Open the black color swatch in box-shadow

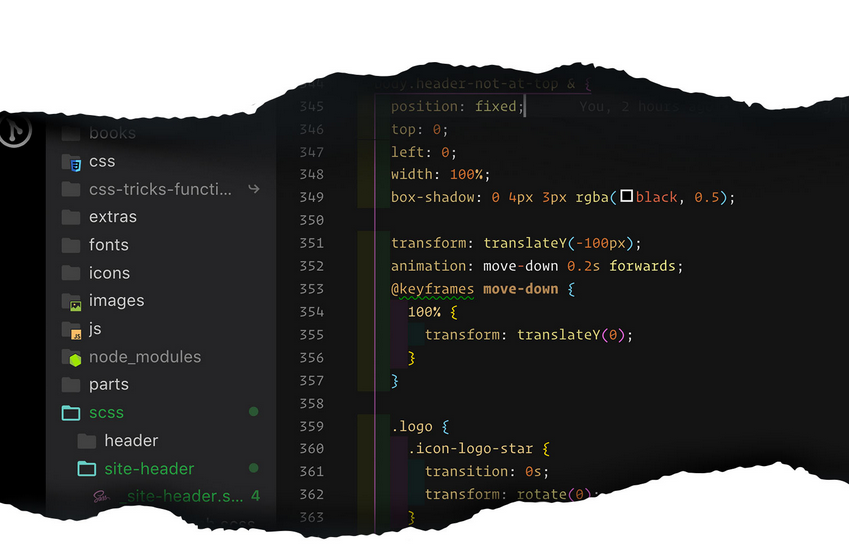[x=626, y=197]
